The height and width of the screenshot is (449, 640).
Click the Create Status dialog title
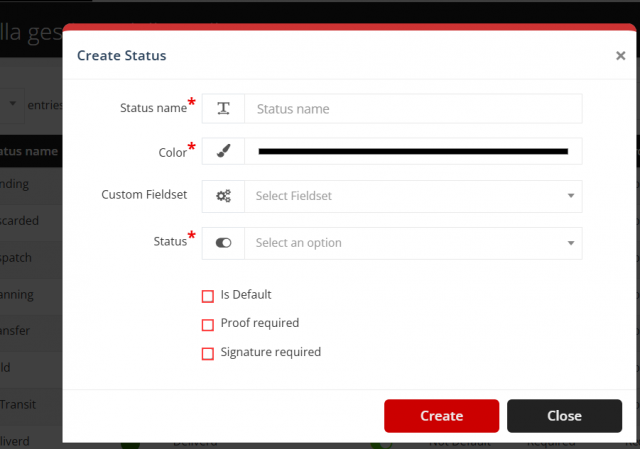point(122,56)
